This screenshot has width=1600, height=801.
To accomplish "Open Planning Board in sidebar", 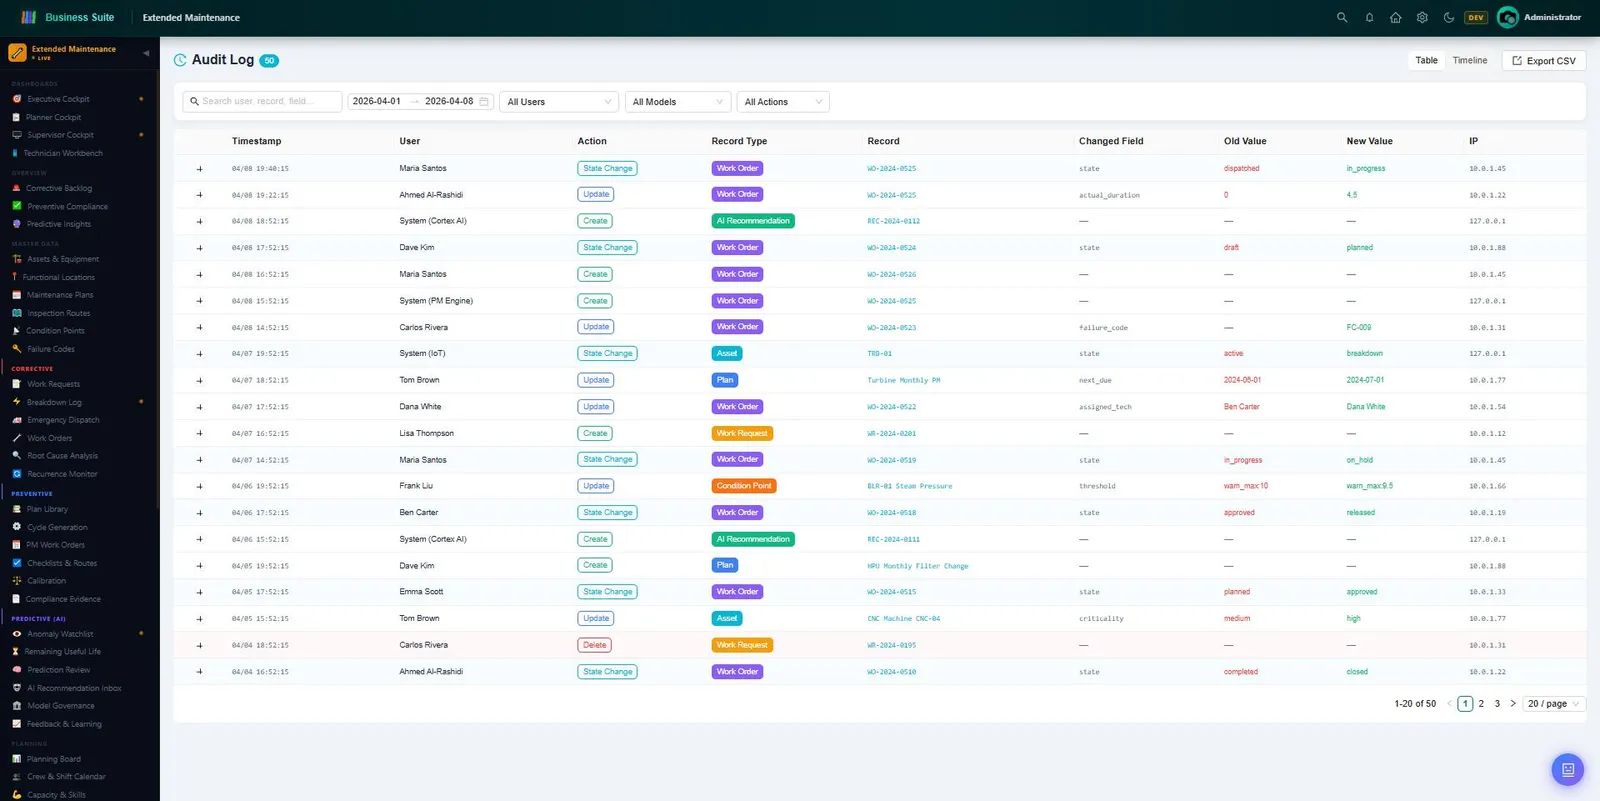I will tap(53, 759).
